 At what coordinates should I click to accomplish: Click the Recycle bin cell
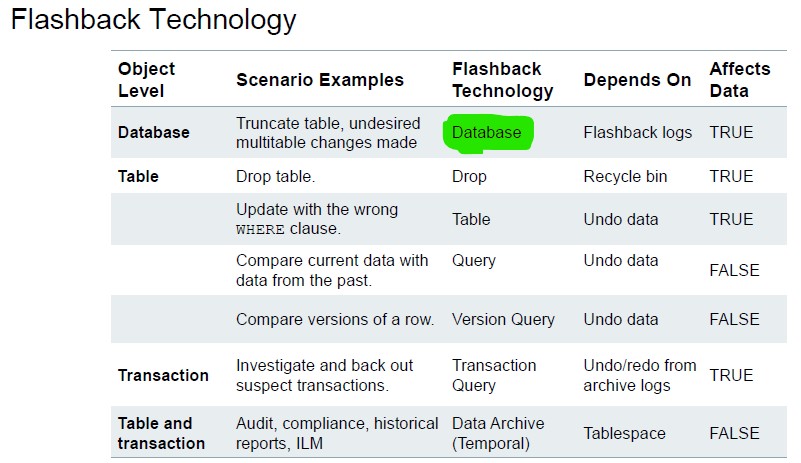tap(625, 176)
